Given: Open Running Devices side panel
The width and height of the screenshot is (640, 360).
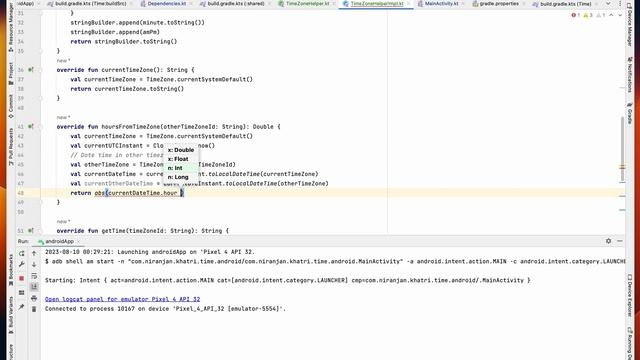Looking at the screenshot, I should click(x=630, y=343).
